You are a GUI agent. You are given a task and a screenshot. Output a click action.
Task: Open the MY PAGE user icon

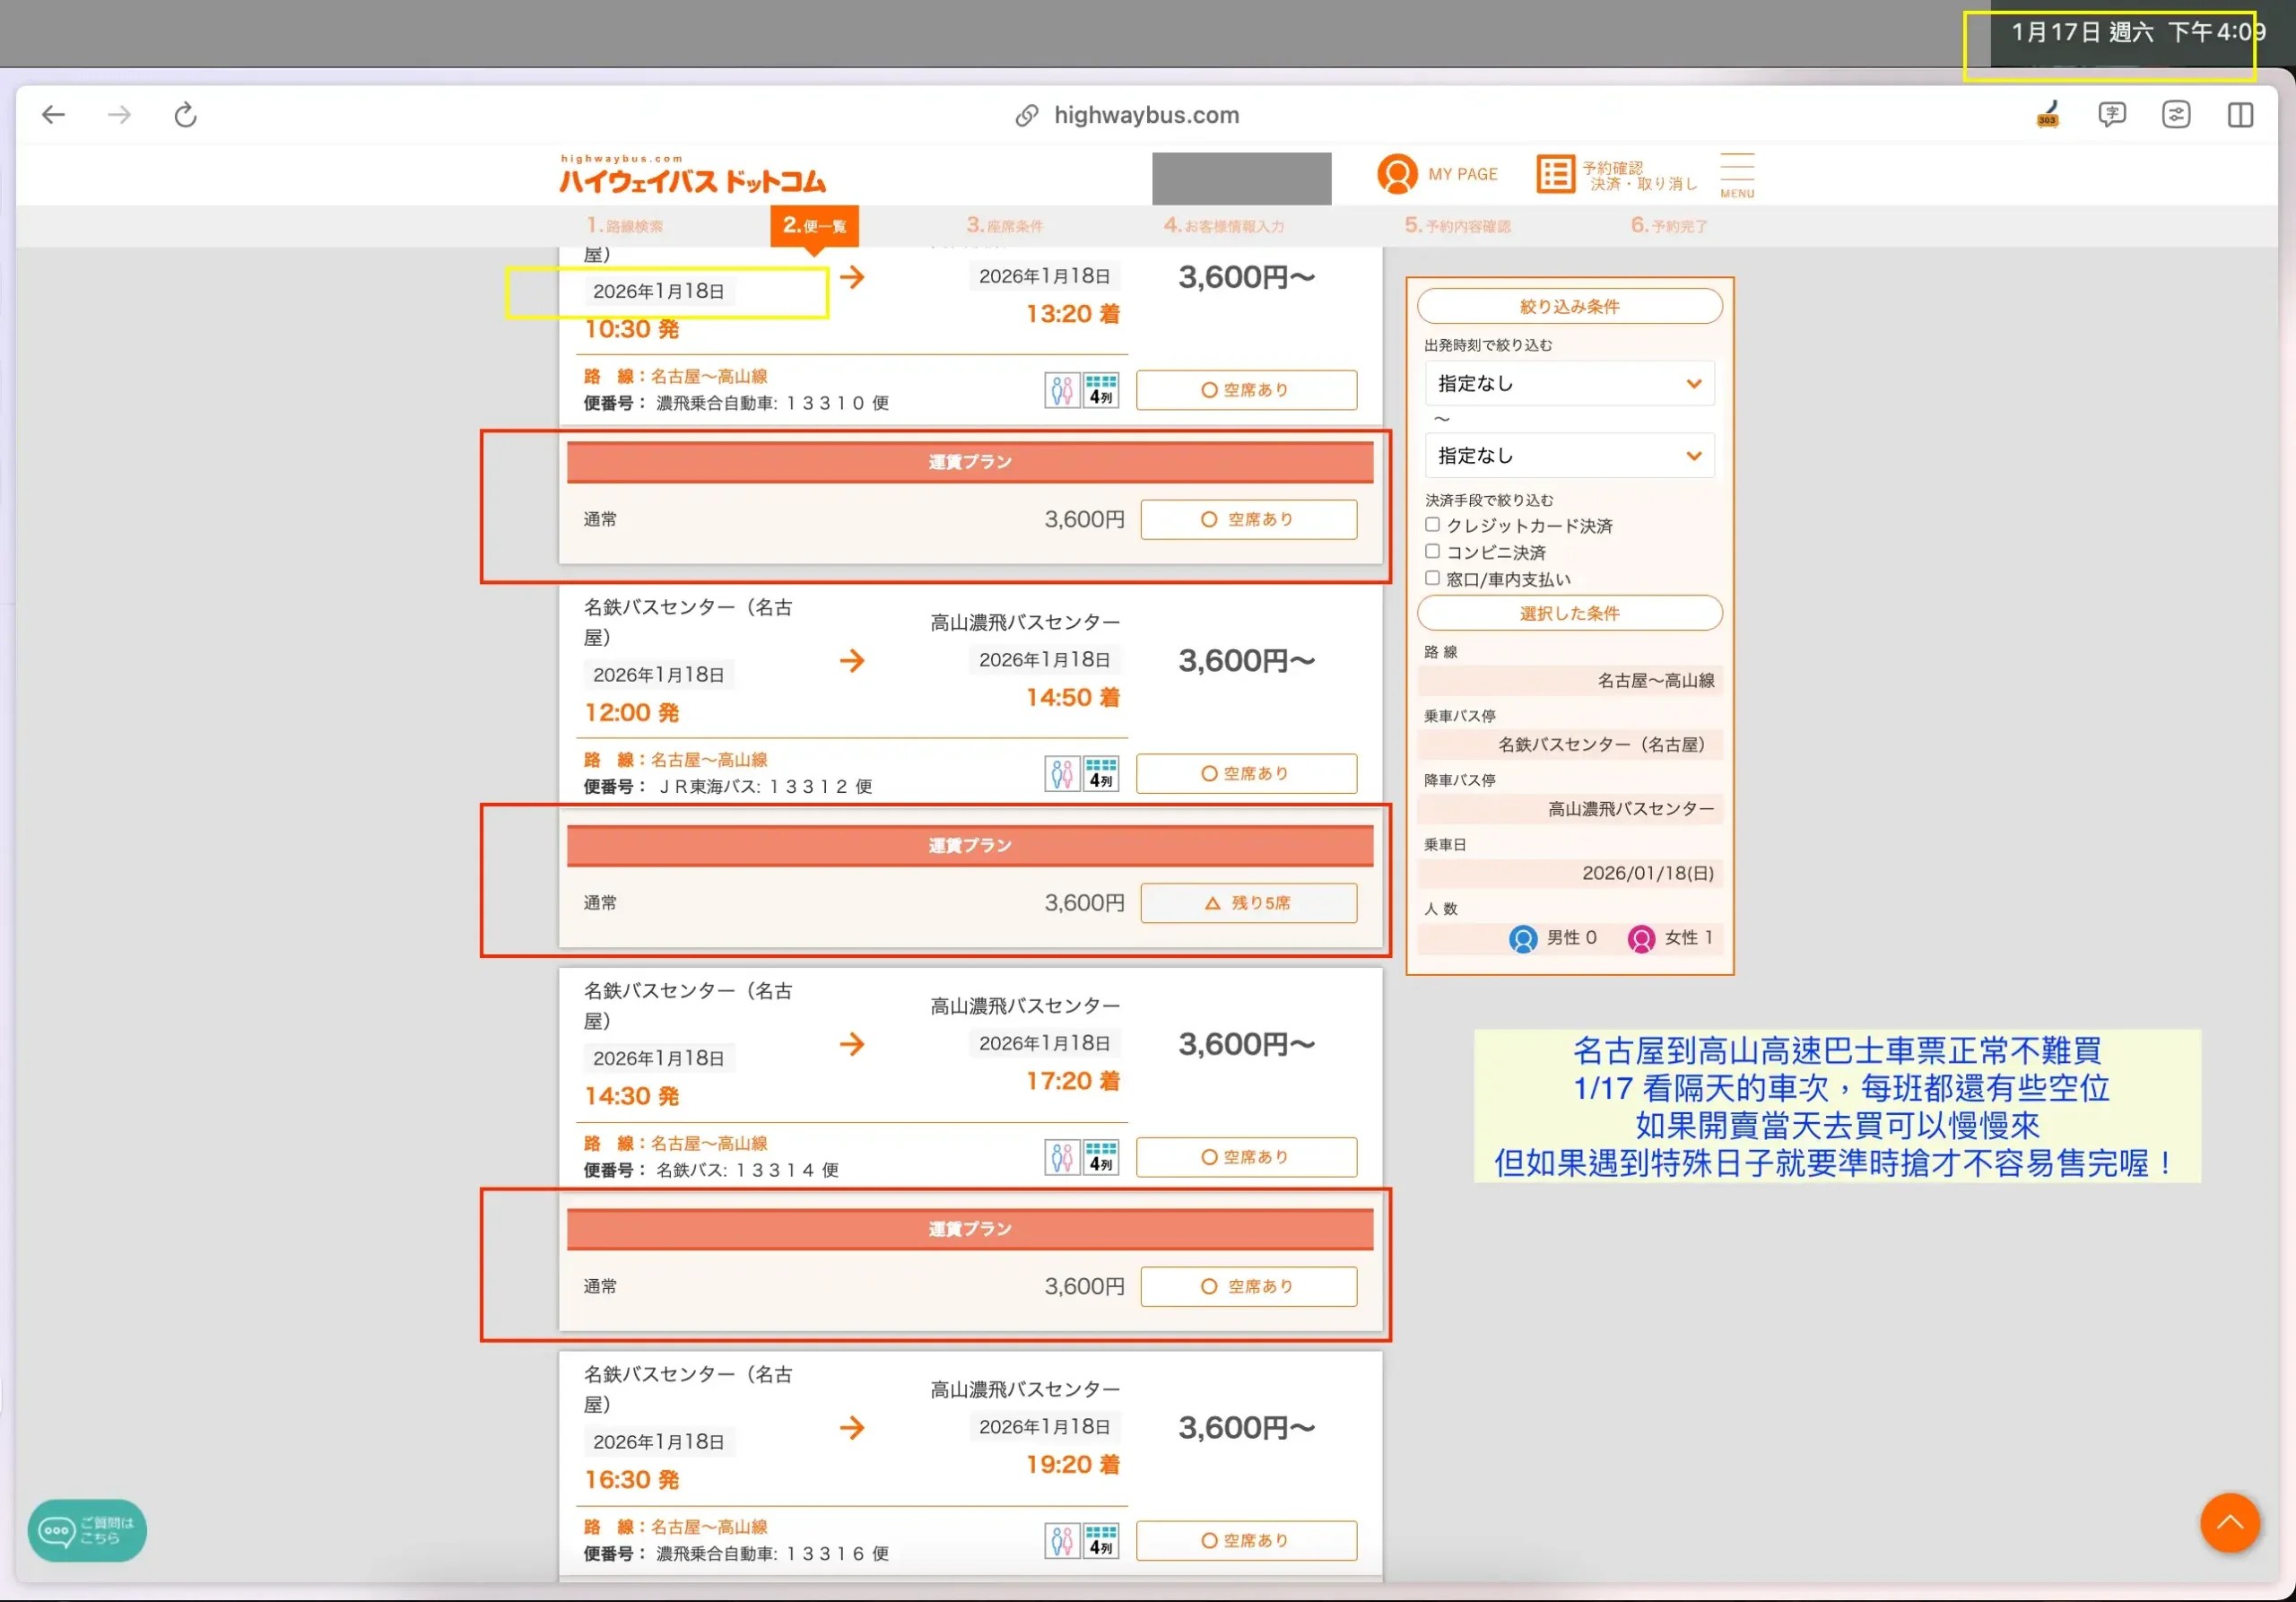1397,174
